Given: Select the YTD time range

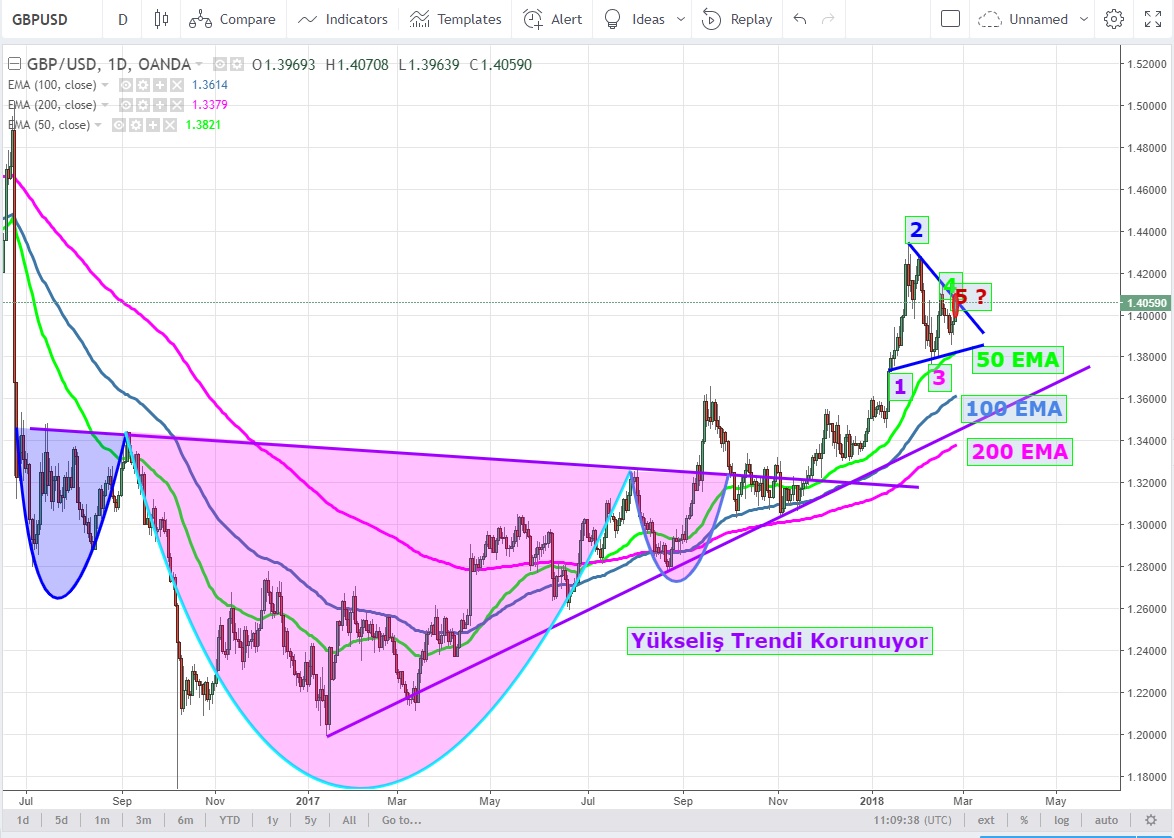Looking at the screenshot, I should coord(229,820).
